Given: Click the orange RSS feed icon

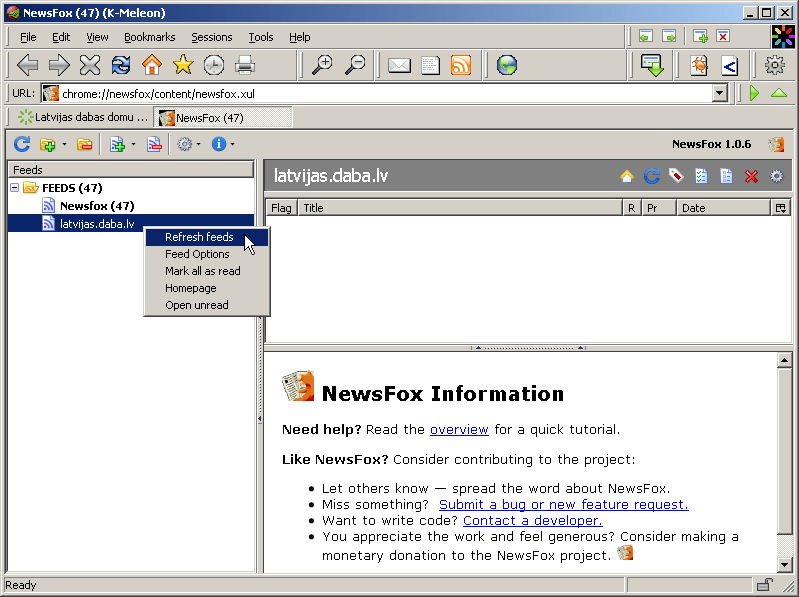Looking at the screenshot, I should [x=461, y=65].
